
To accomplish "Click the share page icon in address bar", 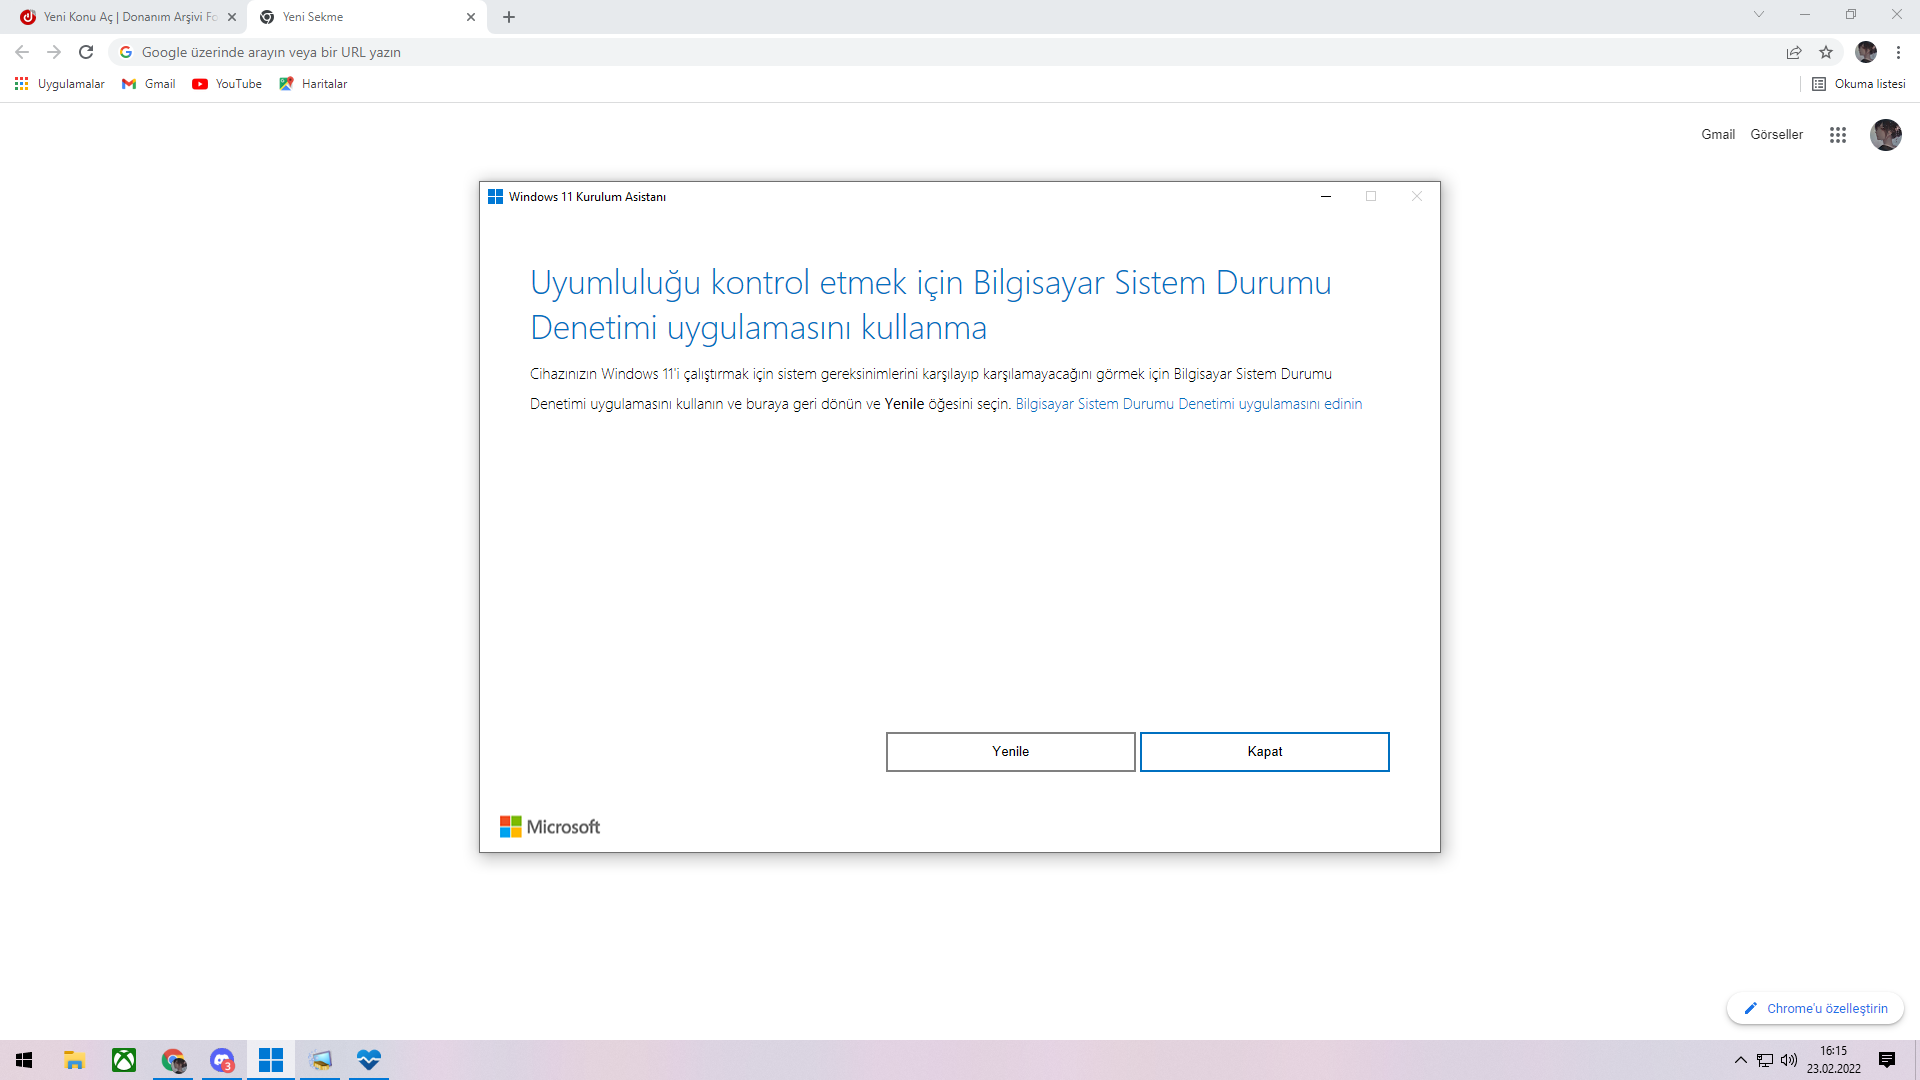I will pyautogui.click(x=1794, y=52).
